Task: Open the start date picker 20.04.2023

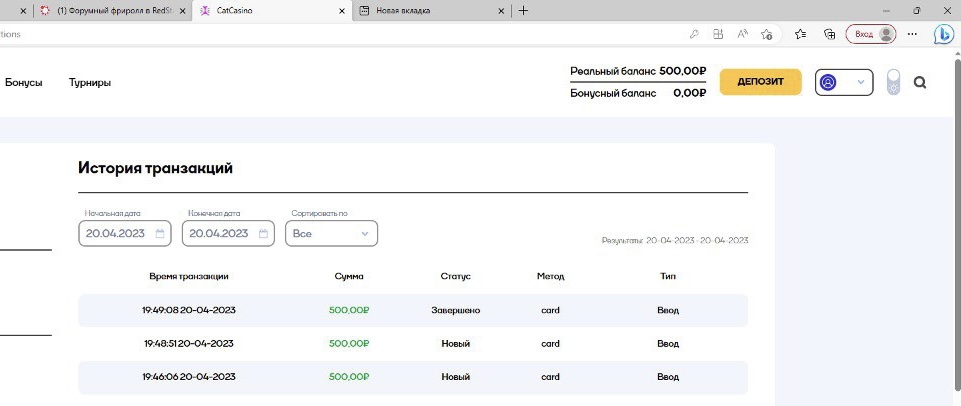Action: pos(125,233)
